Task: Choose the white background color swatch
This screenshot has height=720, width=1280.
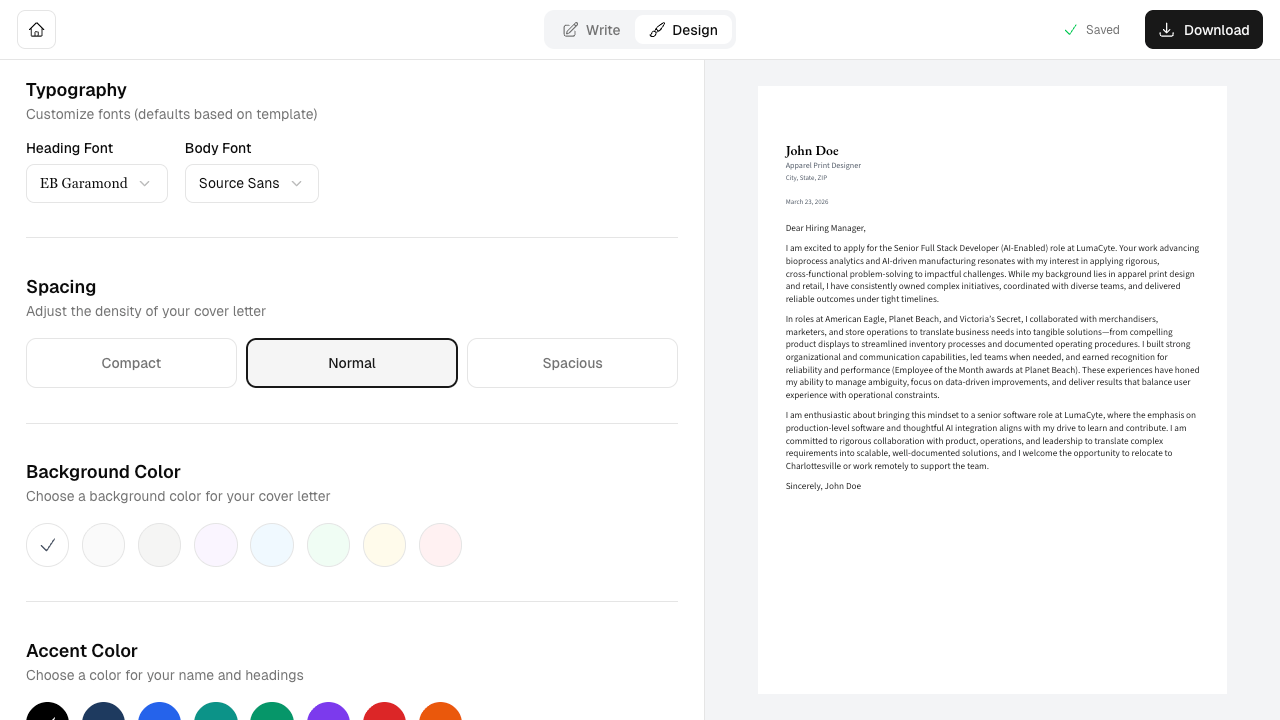Action: [x=48, y=545]
